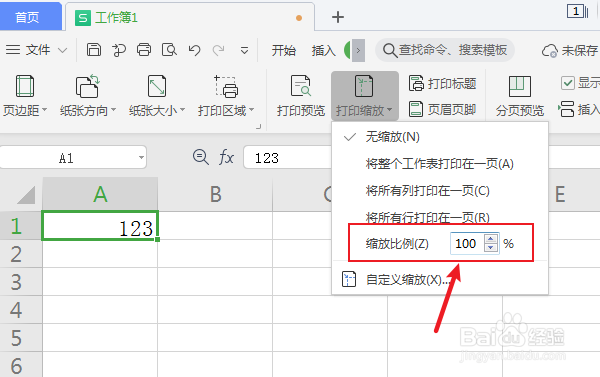
Task: Select column B header
Action: tap(215, 194)
